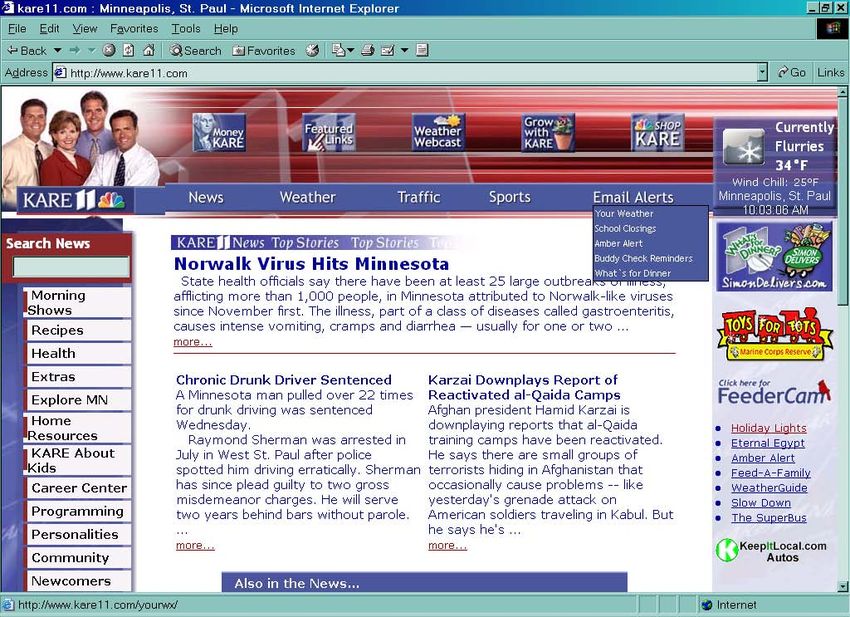Visit the Shop KARE icon

pyautogui.click(x=658, y=132)
